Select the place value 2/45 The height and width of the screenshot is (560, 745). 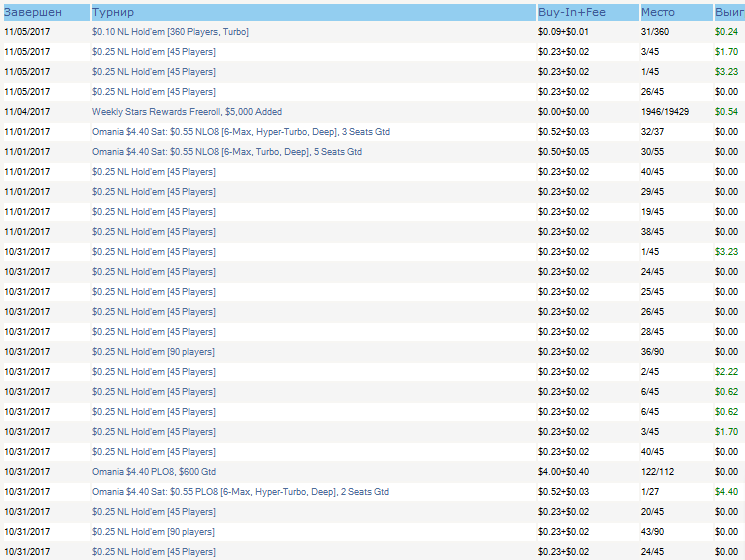click(x=649, y=372)
